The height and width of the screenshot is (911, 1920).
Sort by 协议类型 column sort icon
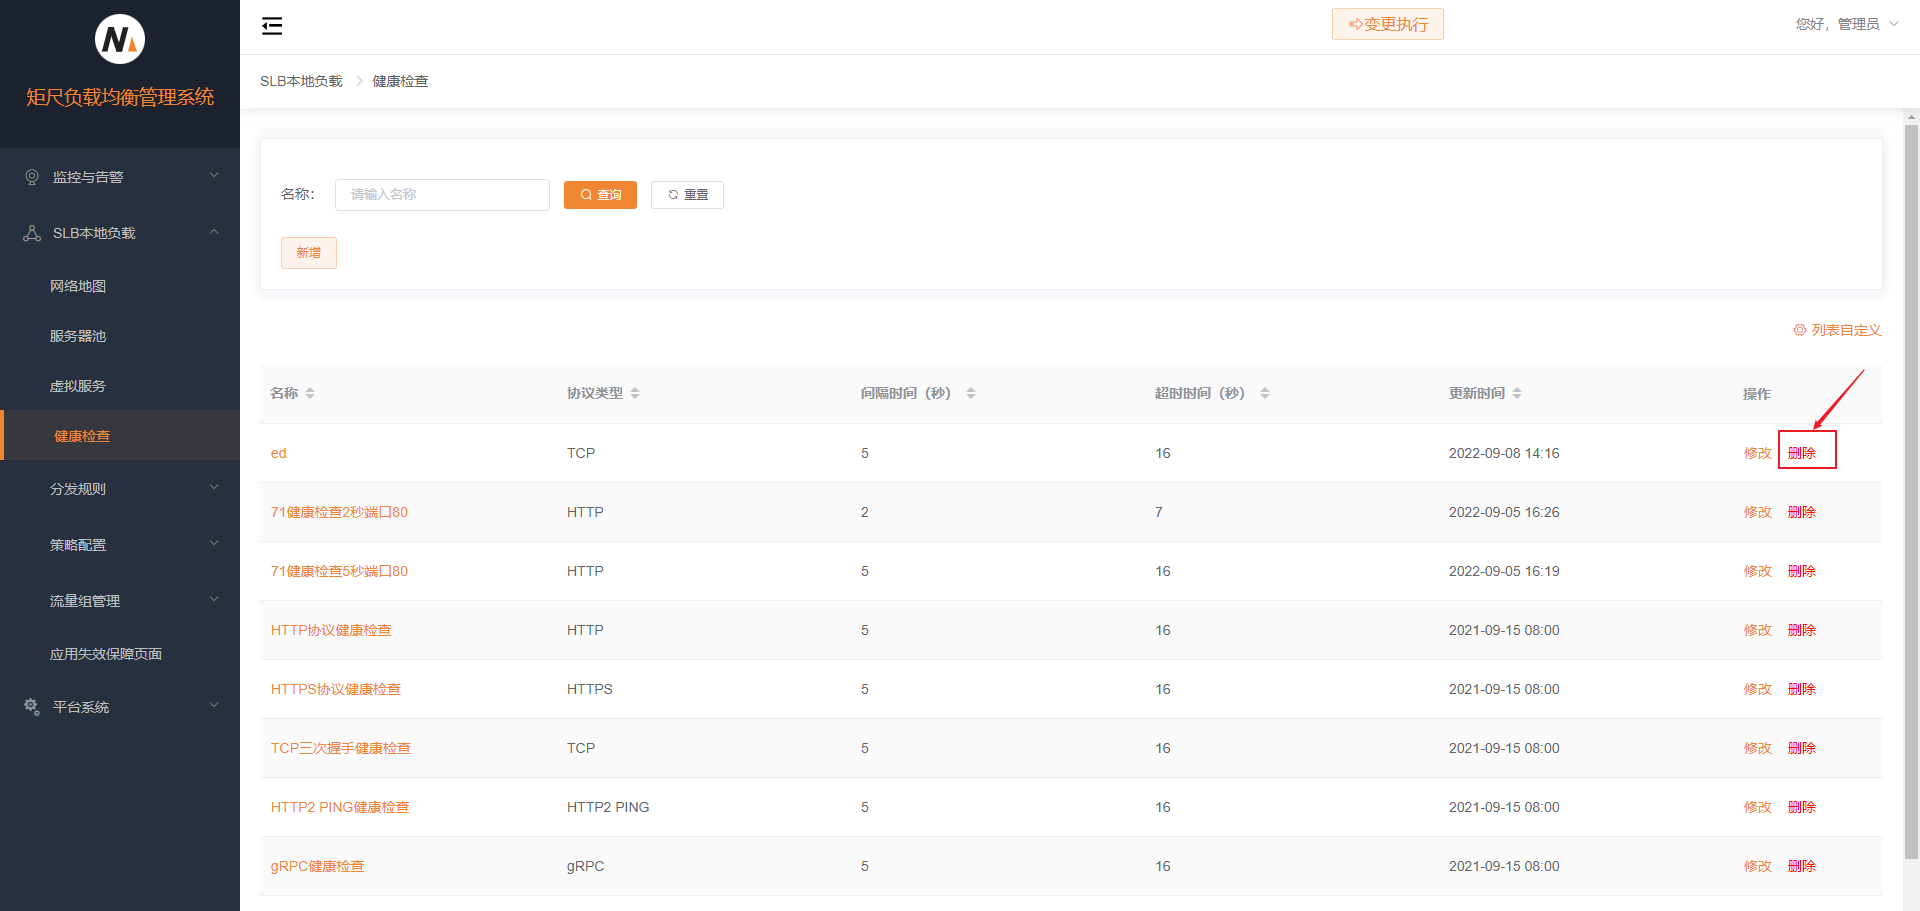click(x=635, y=393)
